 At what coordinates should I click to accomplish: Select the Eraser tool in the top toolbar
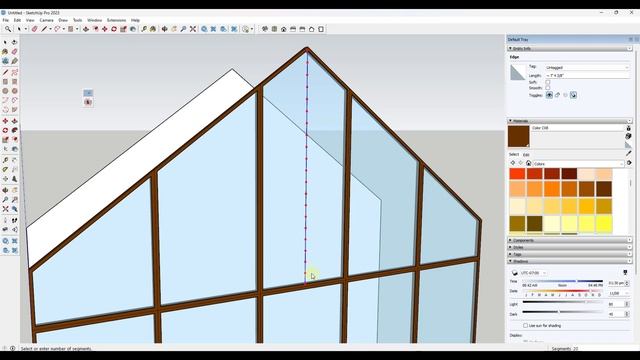tap(34, 29)
